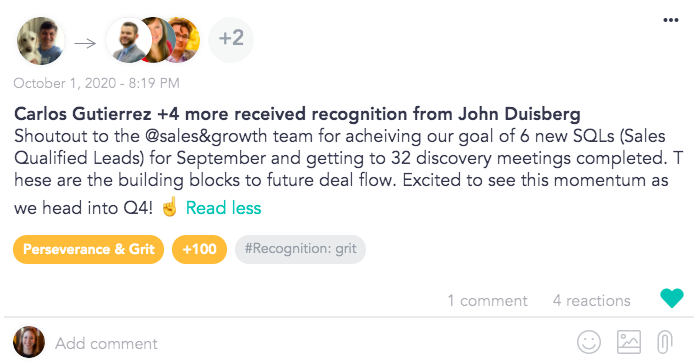Click the post headline Carlos Gutierrez +4 more
The width and height of the screenshot is (700, 364).
(x=297, y=114)
